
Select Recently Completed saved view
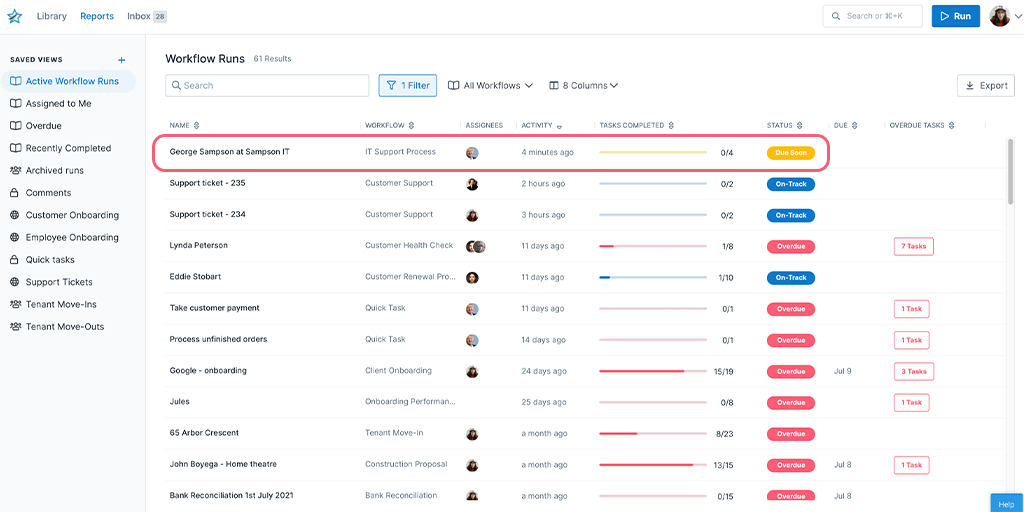[x=68, y=148]
